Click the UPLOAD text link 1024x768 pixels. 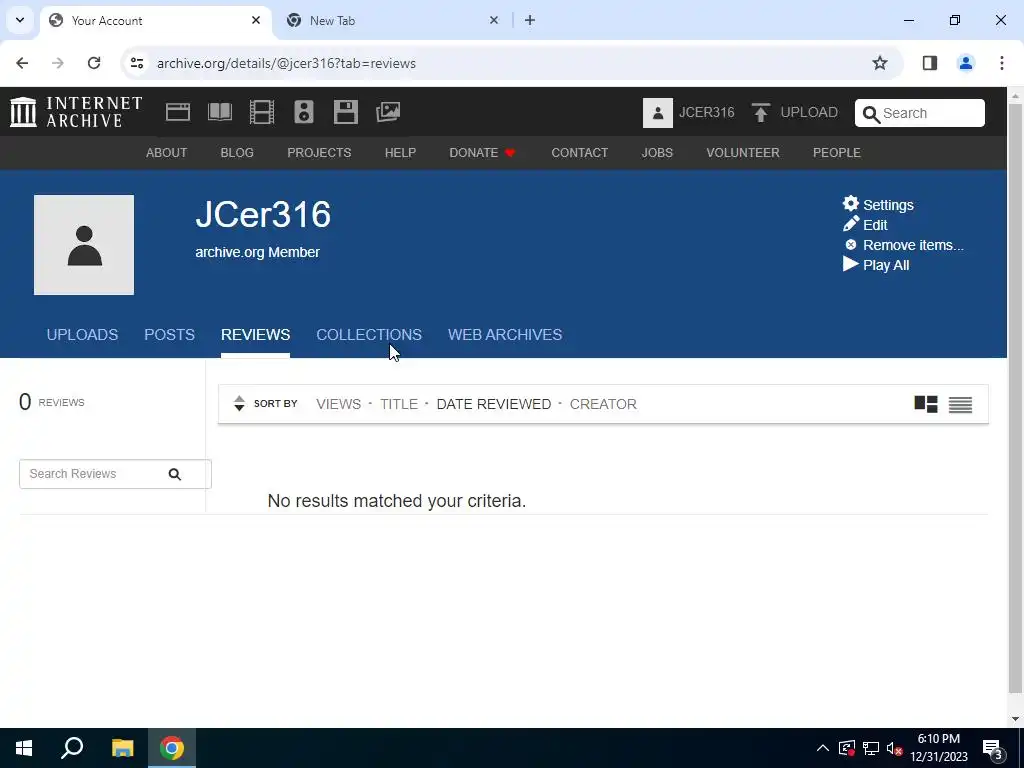pyautogui.click(x=809, y=112)
